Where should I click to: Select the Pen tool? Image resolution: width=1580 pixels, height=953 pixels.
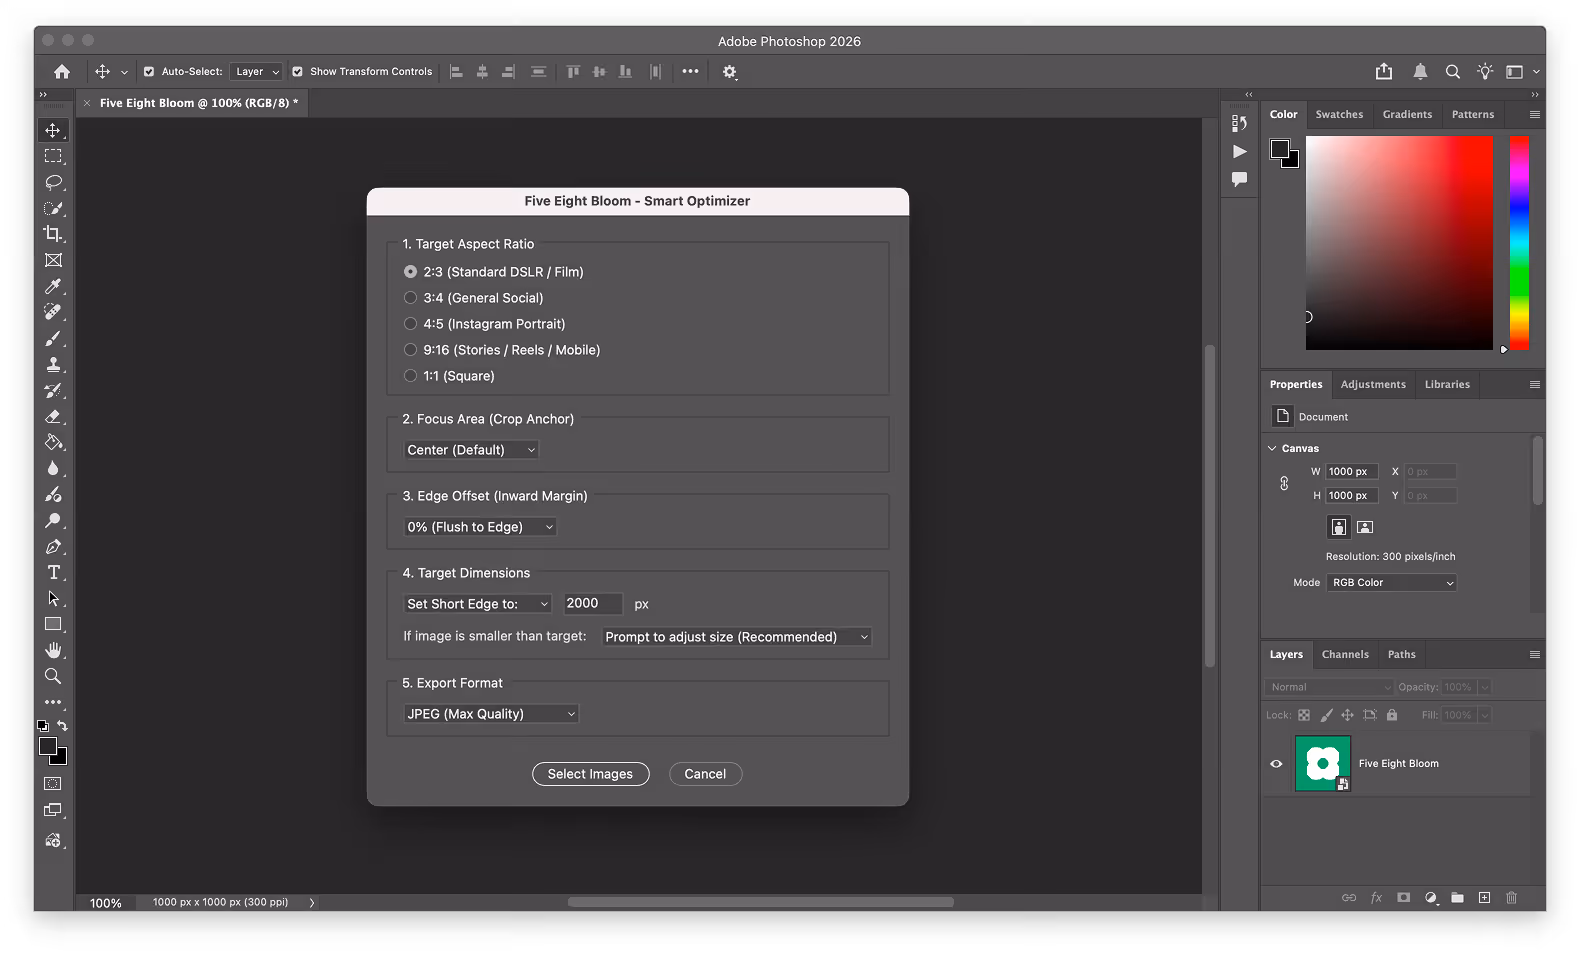(x=53, y=546)
